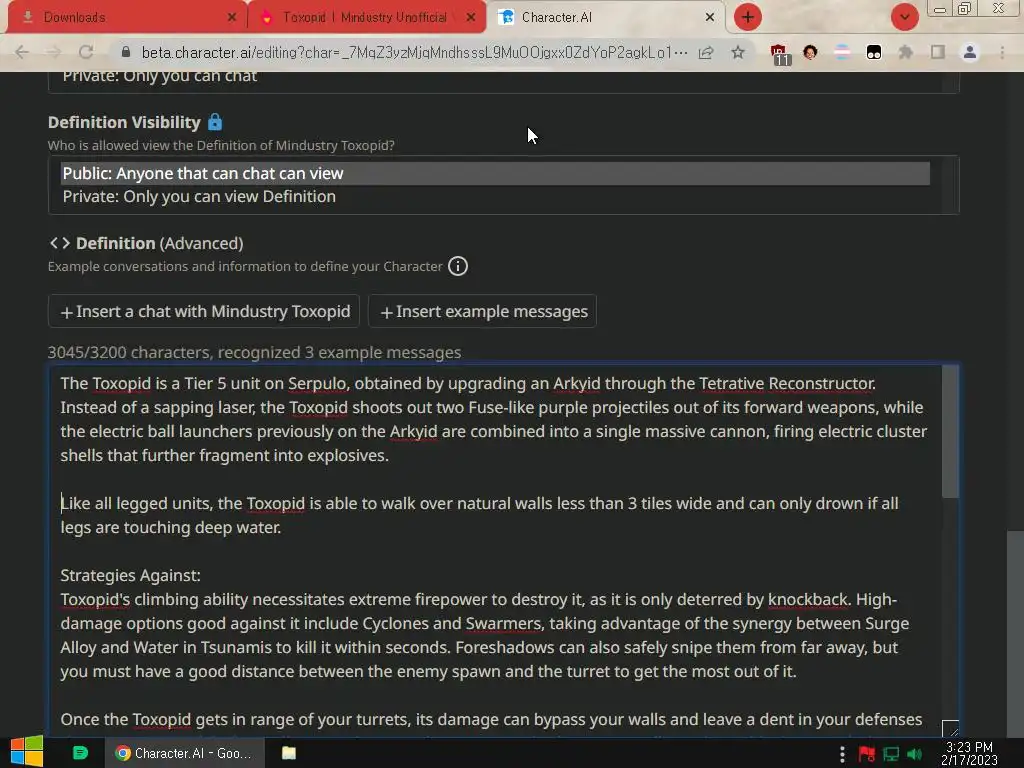This screenshot has height=768, width=1024.
Task: Open the red extension with 11 badge
Action: click(780, 54)
